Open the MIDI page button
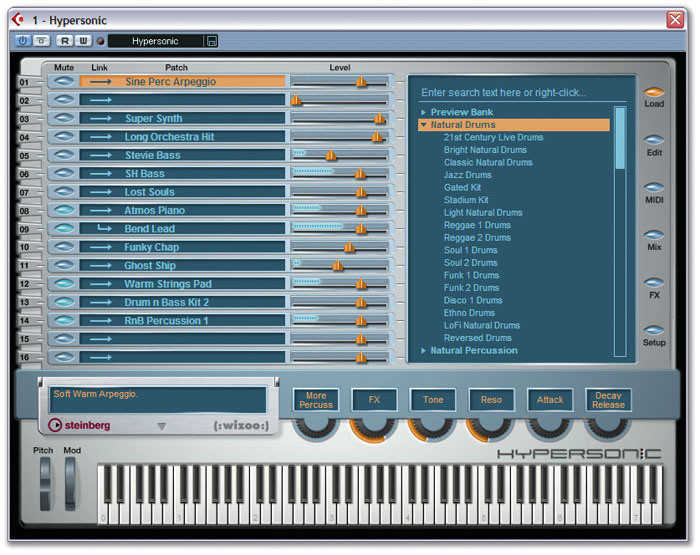700x555 pixels. 654,187
